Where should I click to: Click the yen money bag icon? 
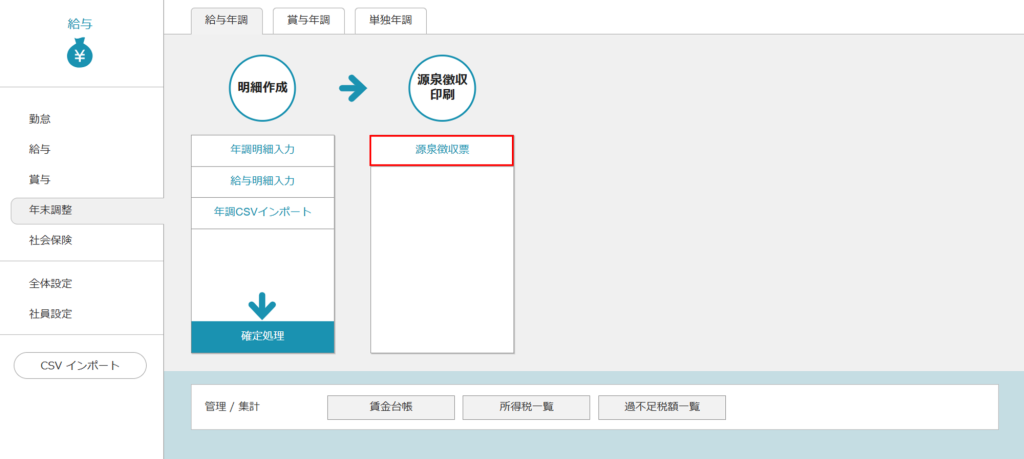click(x=80, y=52)
